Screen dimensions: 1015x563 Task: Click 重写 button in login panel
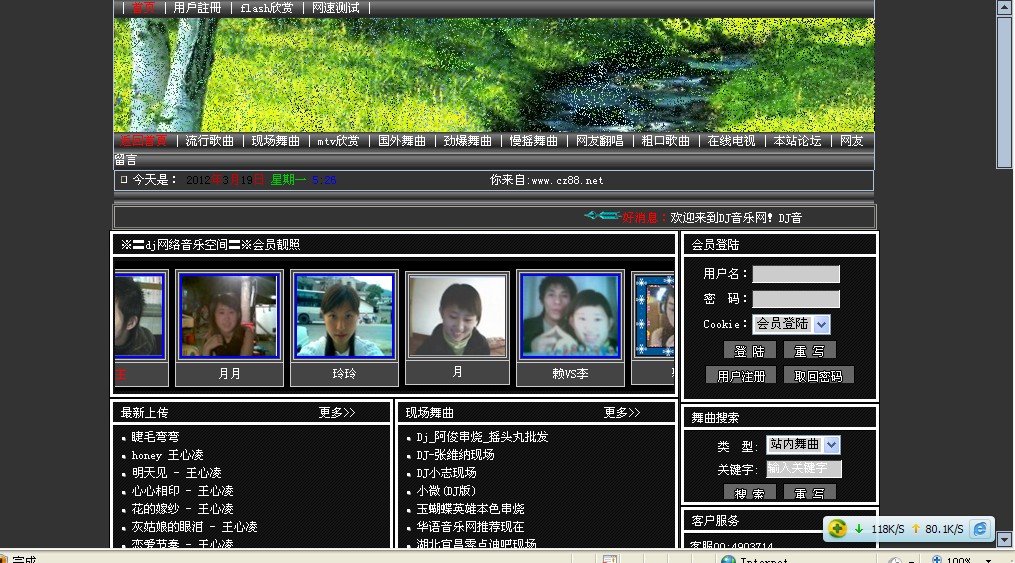pyautogui.click(x=809, y=351)
